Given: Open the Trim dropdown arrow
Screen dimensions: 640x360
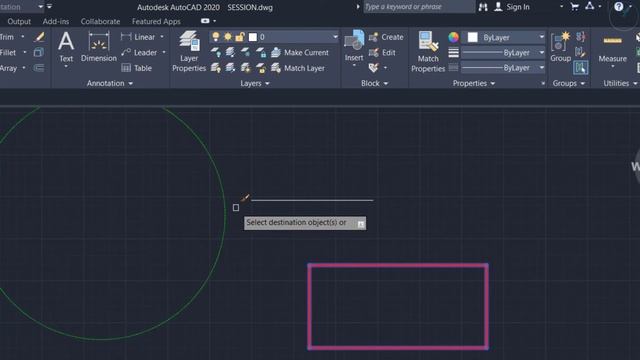Looking at the screenshot, I should pyautogui.click(x=23, y=37).
